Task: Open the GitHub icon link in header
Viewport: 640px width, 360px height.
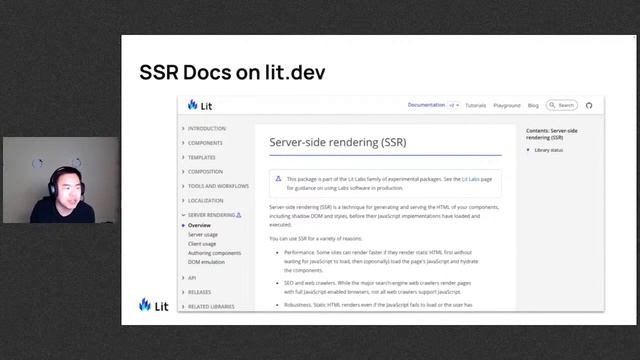Action: (x=589, y=105)
